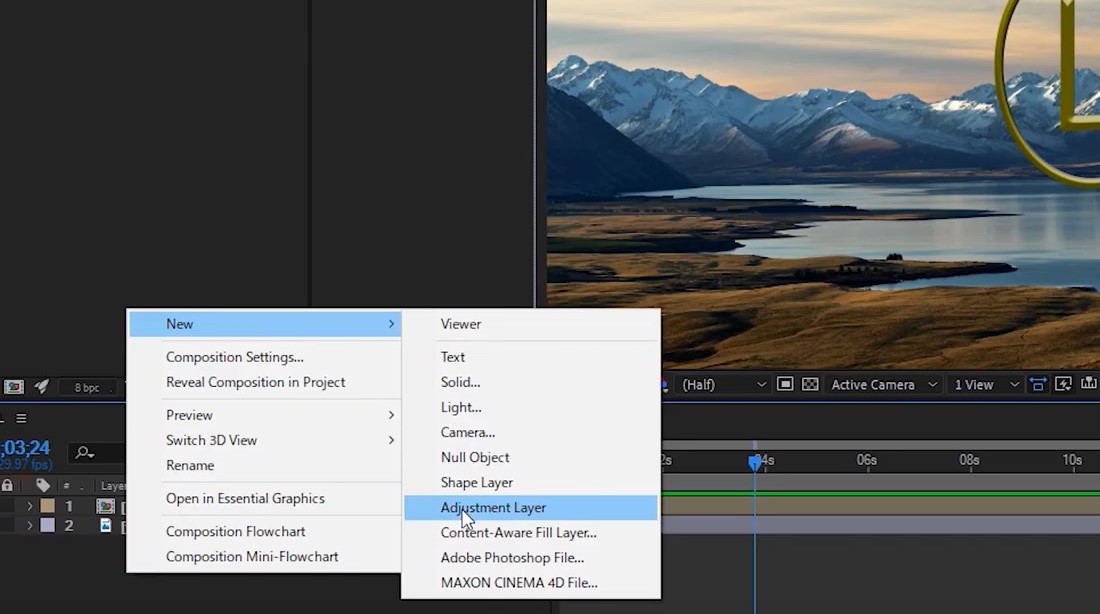Click the lock column icon
This screenshot has width=1100, height=614.
point(8,485)
